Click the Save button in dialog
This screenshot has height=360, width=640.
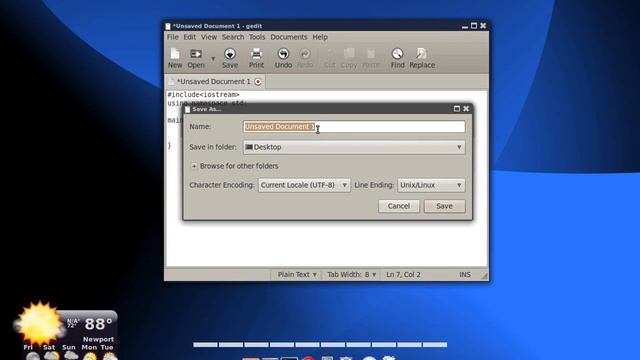tap(444, 206)
